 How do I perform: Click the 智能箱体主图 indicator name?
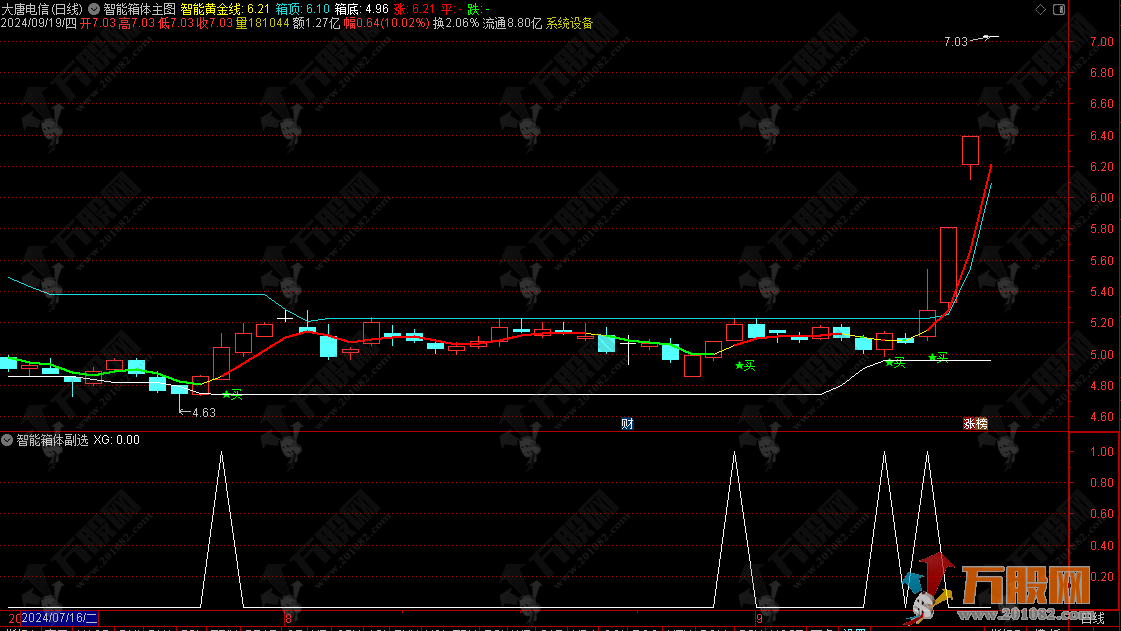pyautogui.click(x=139, y=9)
